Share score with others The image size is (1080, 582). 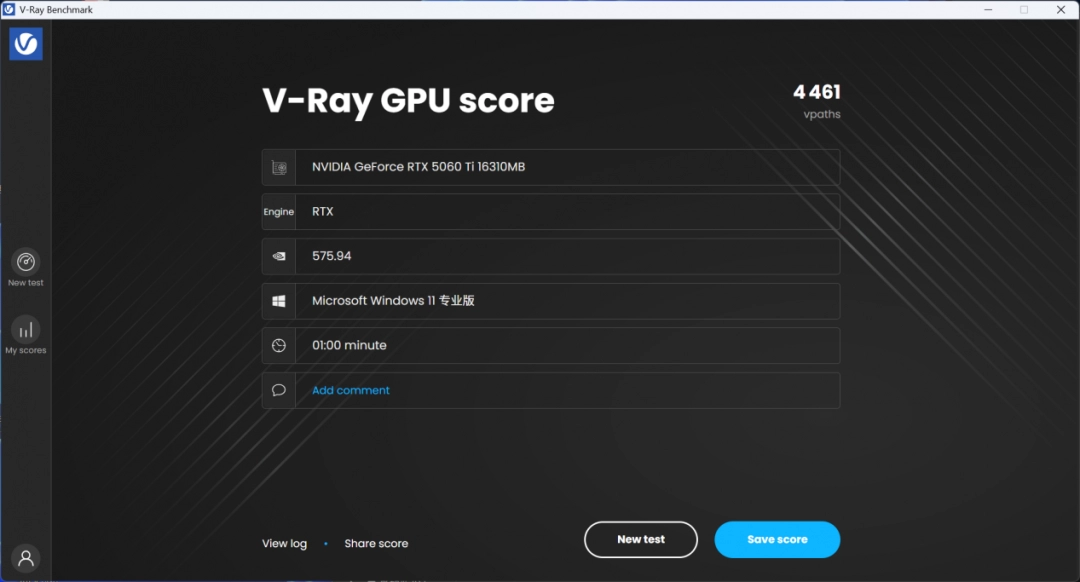coord(376,543)
